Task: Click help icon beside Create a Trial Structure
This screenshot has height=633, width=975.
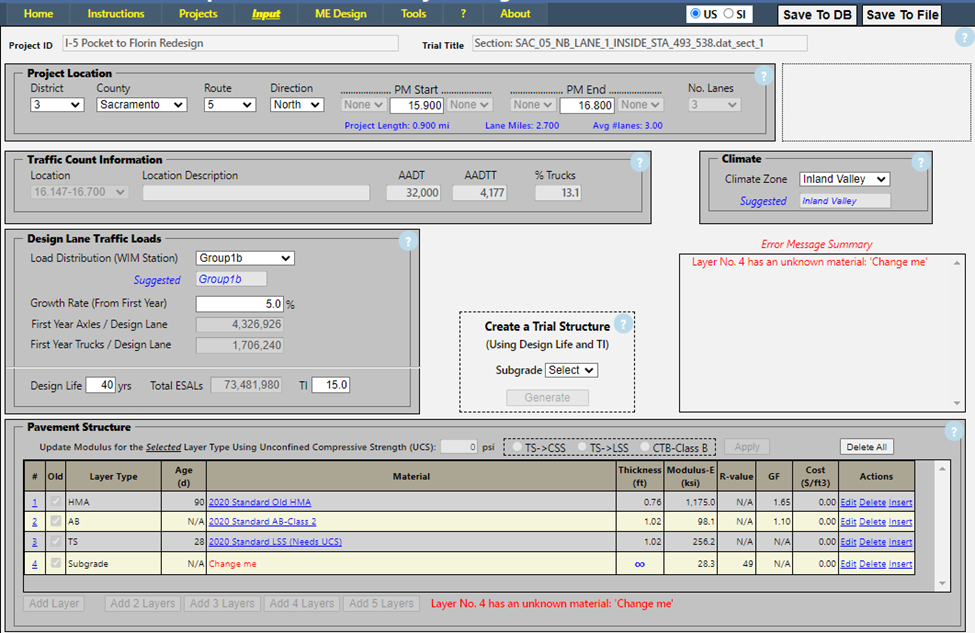Action: tap(623, 324)
